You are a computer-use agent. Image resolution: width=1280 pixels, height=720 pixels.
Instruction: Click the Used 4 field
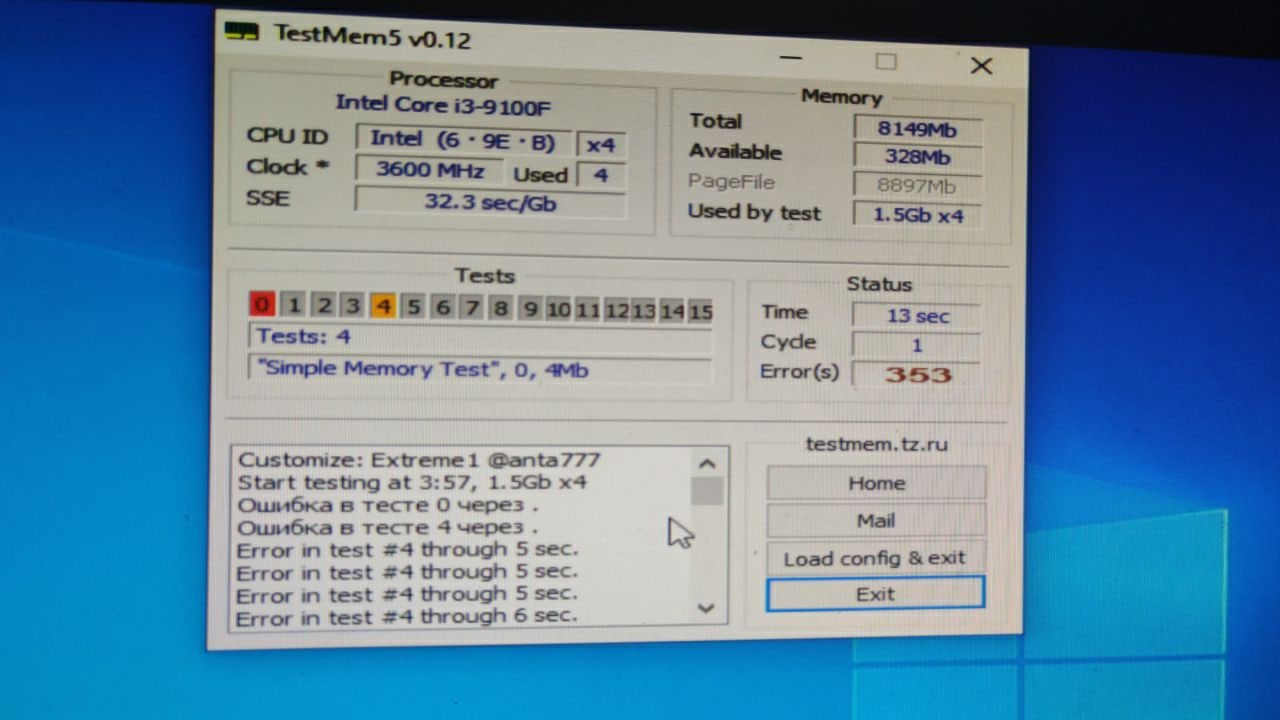coord(601,175)
